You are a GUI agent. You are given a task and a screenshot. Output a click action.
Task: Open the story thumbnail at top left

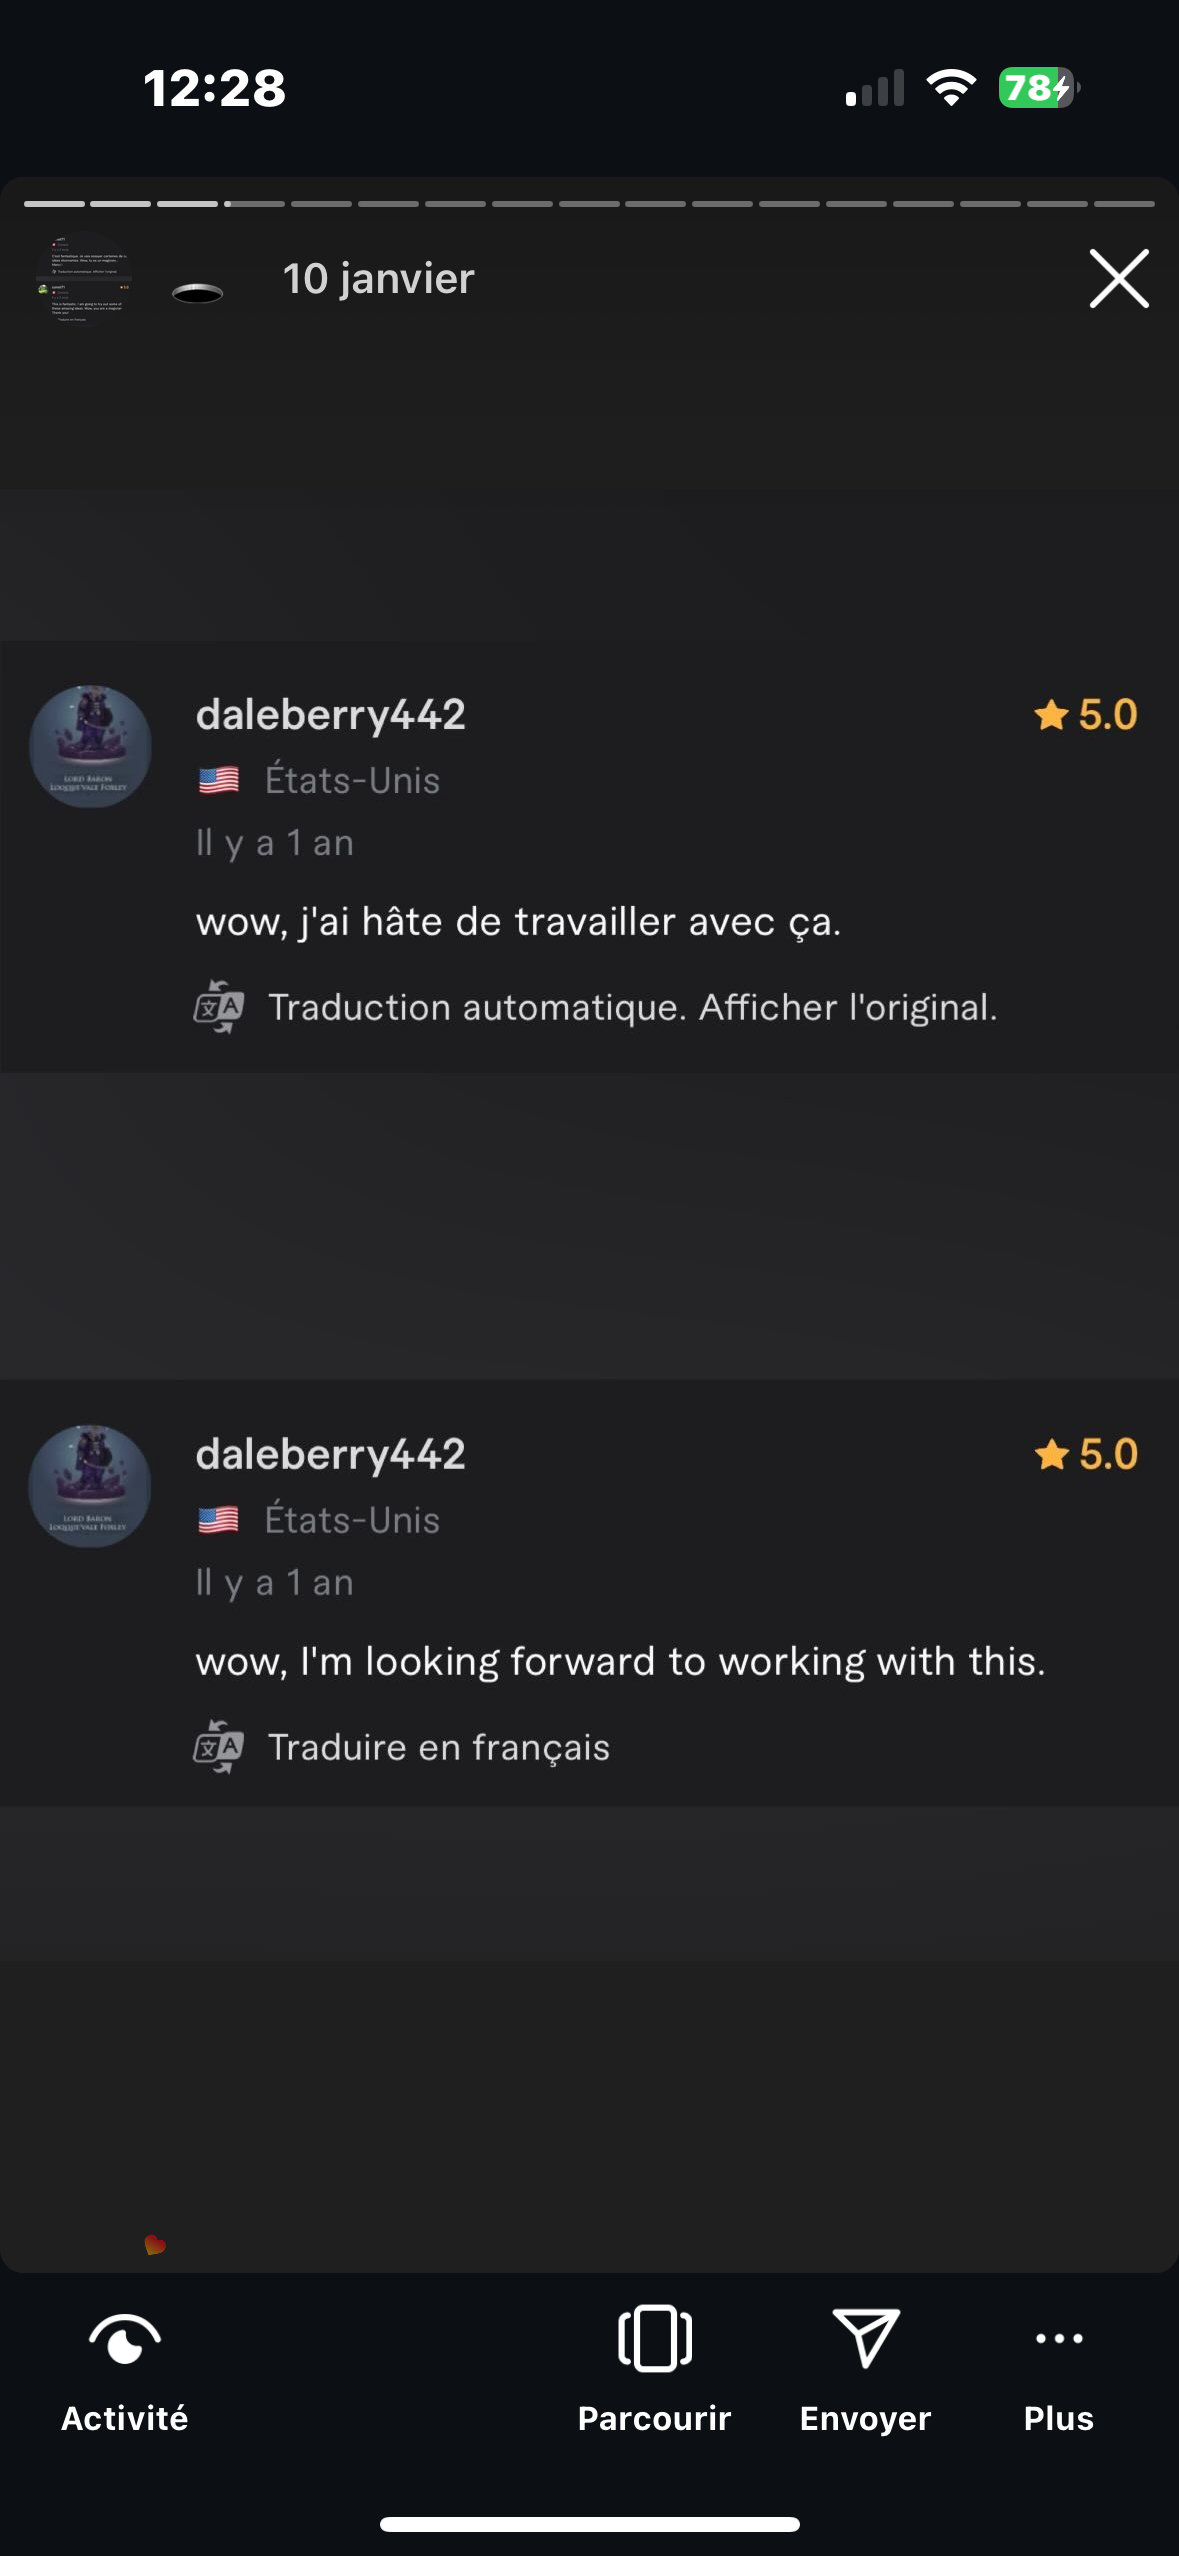coord(84,280)
